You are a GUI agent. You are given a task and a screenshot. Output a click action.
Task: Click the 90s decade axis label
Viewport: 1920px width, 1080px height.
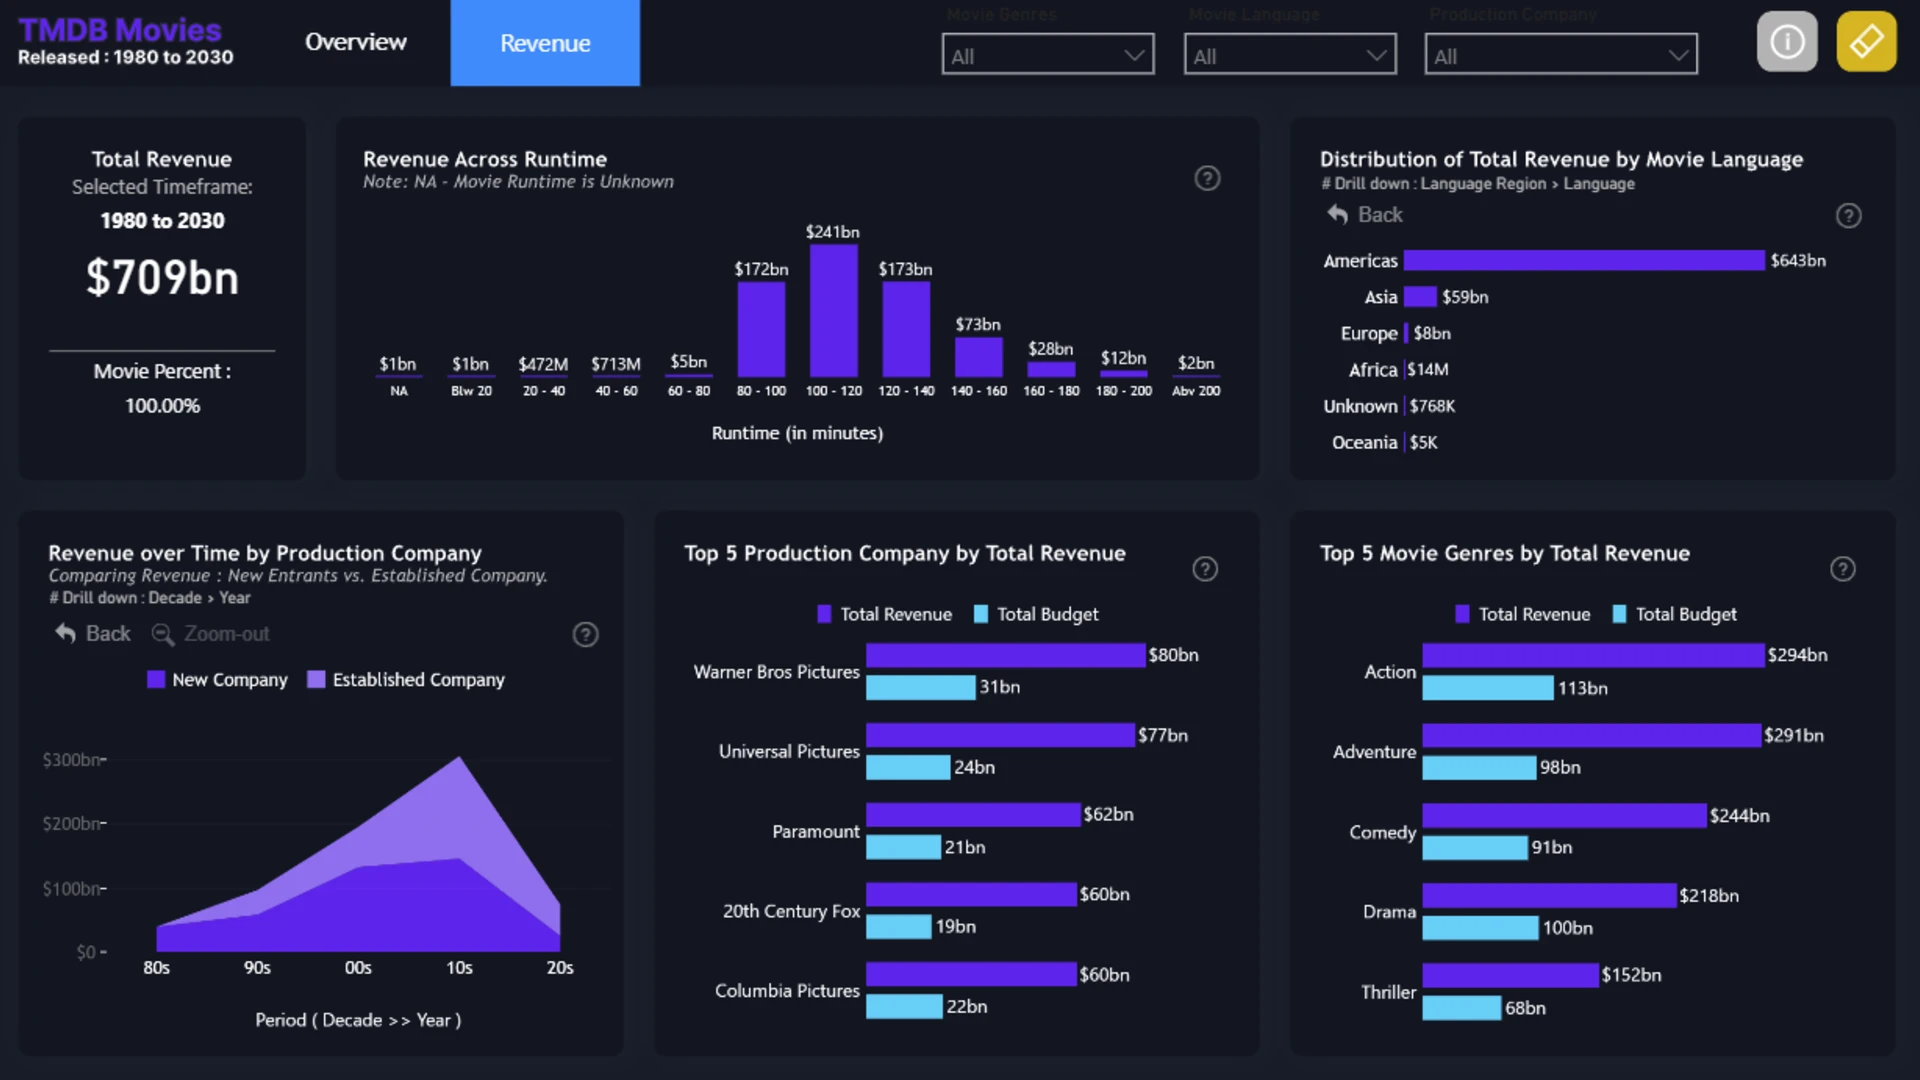(x=257, y=968)
